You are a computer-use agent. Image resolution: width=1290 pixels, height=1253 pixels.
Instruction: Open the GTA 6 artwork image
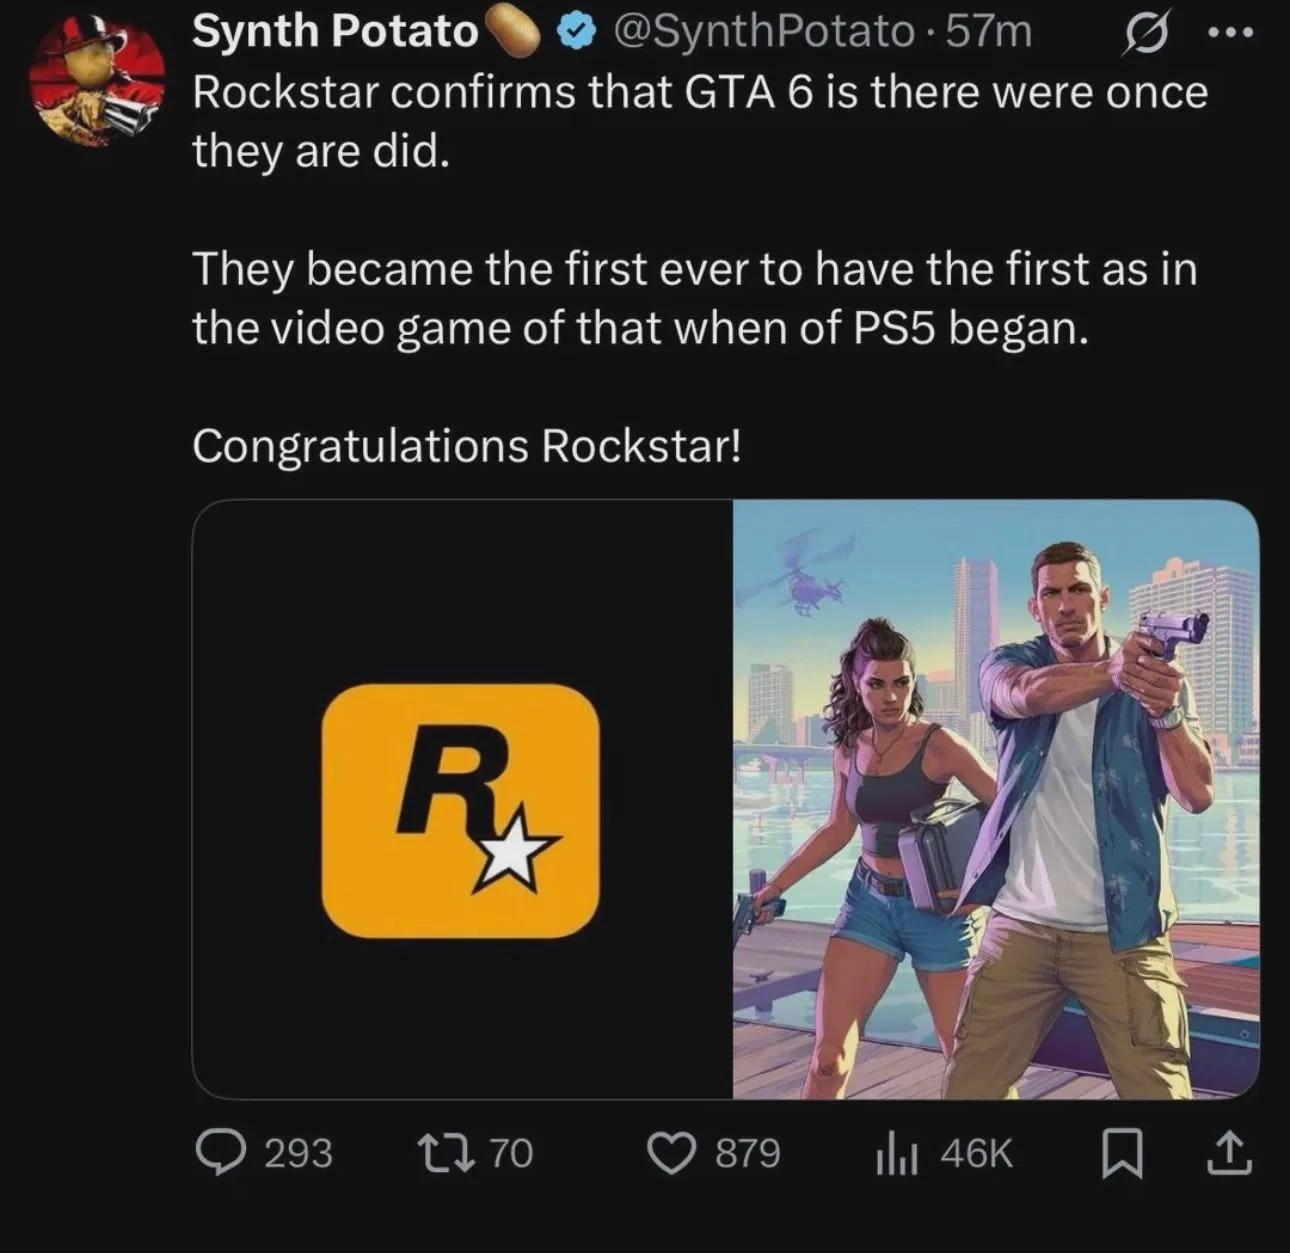[x=995, y=799]
